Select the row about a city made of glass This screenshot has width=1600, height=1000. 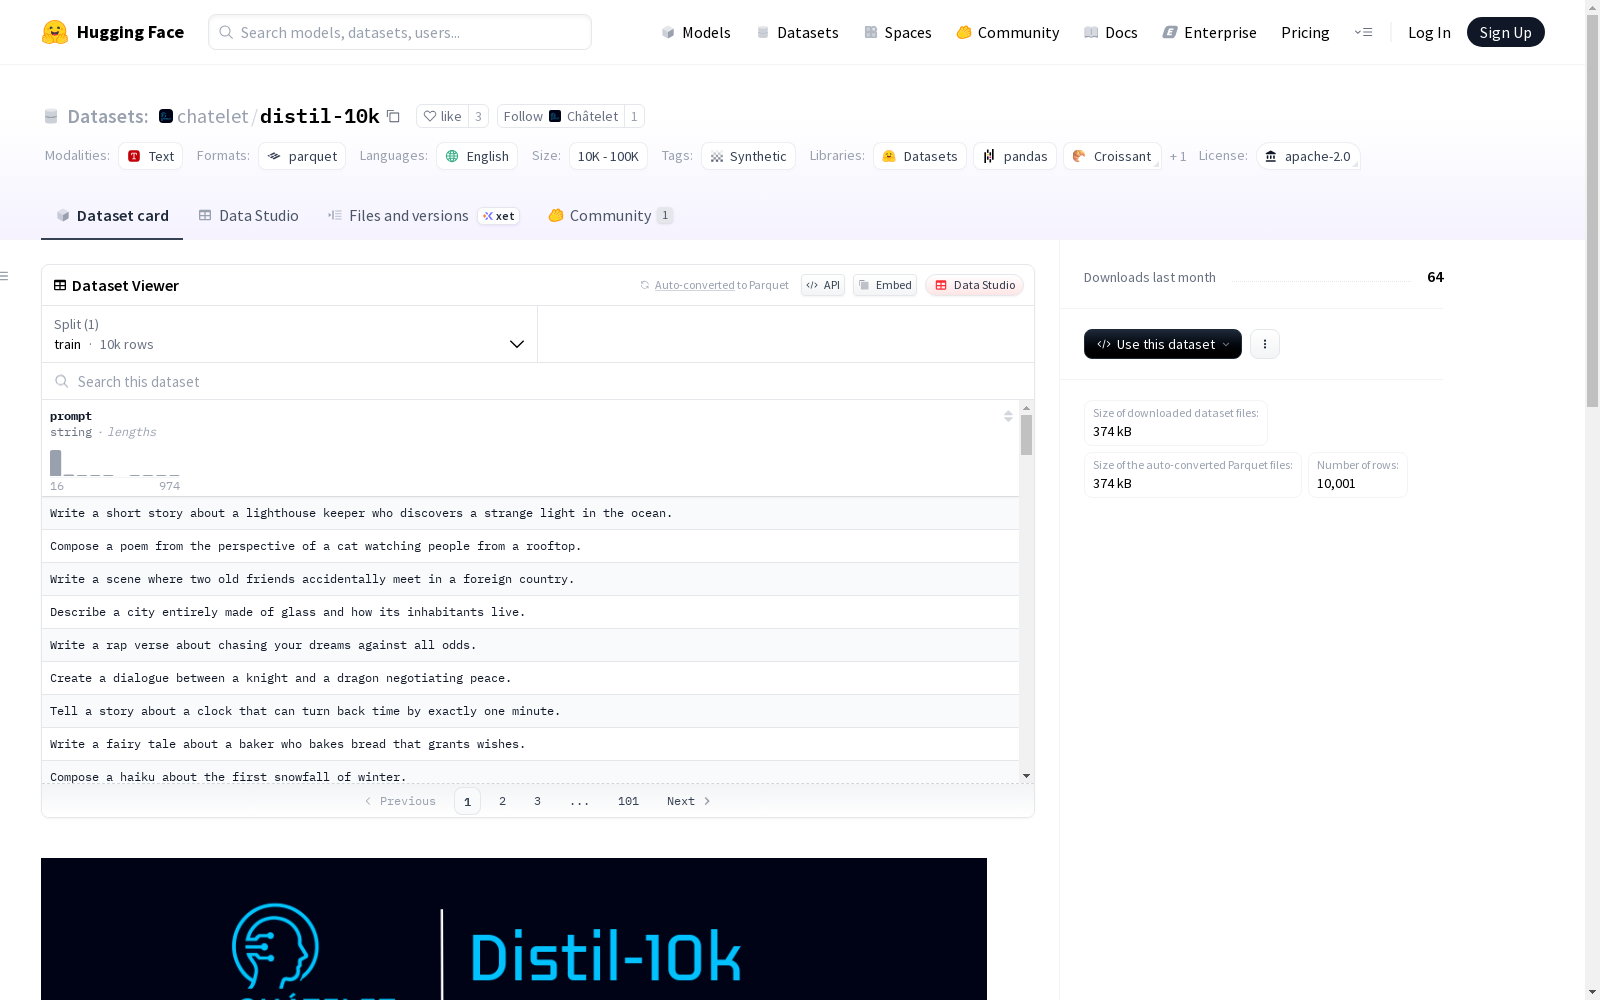click(530, 612)
